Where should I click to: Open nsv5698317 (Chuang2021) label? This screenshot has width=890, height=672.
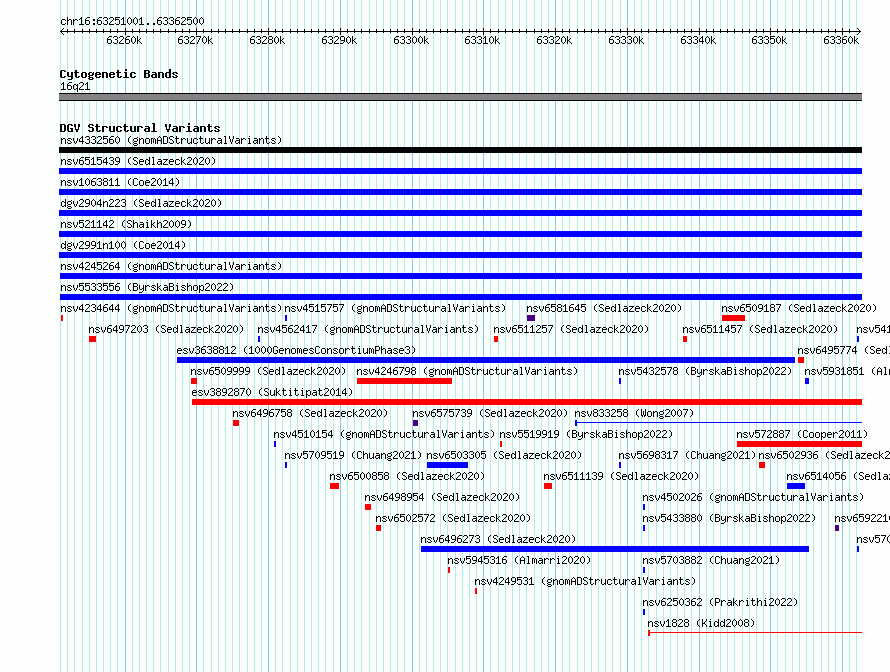(687, 455)
